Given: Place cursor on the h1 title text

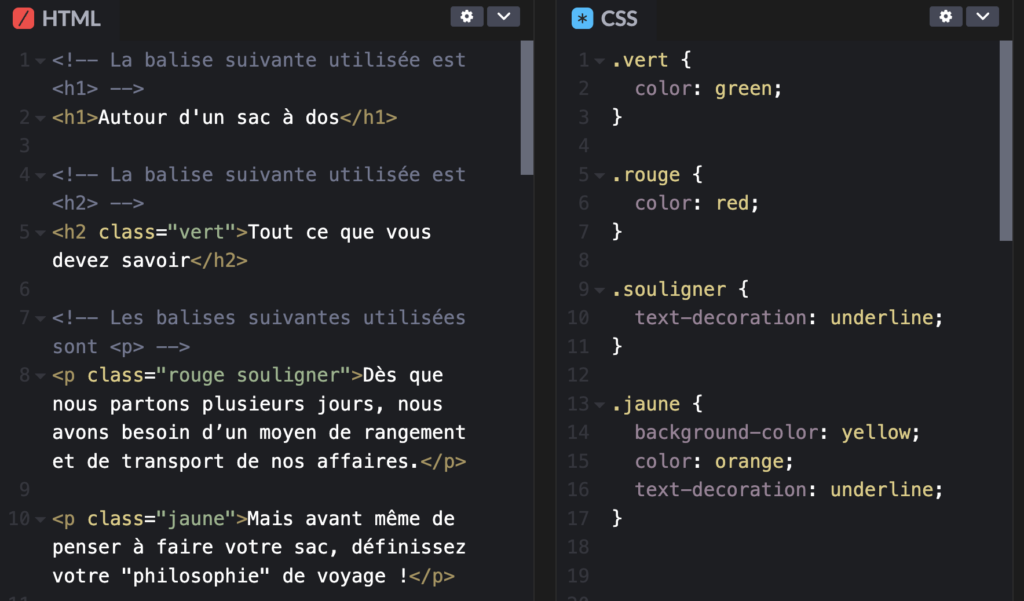Looking at the screenshot, I should (219, 117).
